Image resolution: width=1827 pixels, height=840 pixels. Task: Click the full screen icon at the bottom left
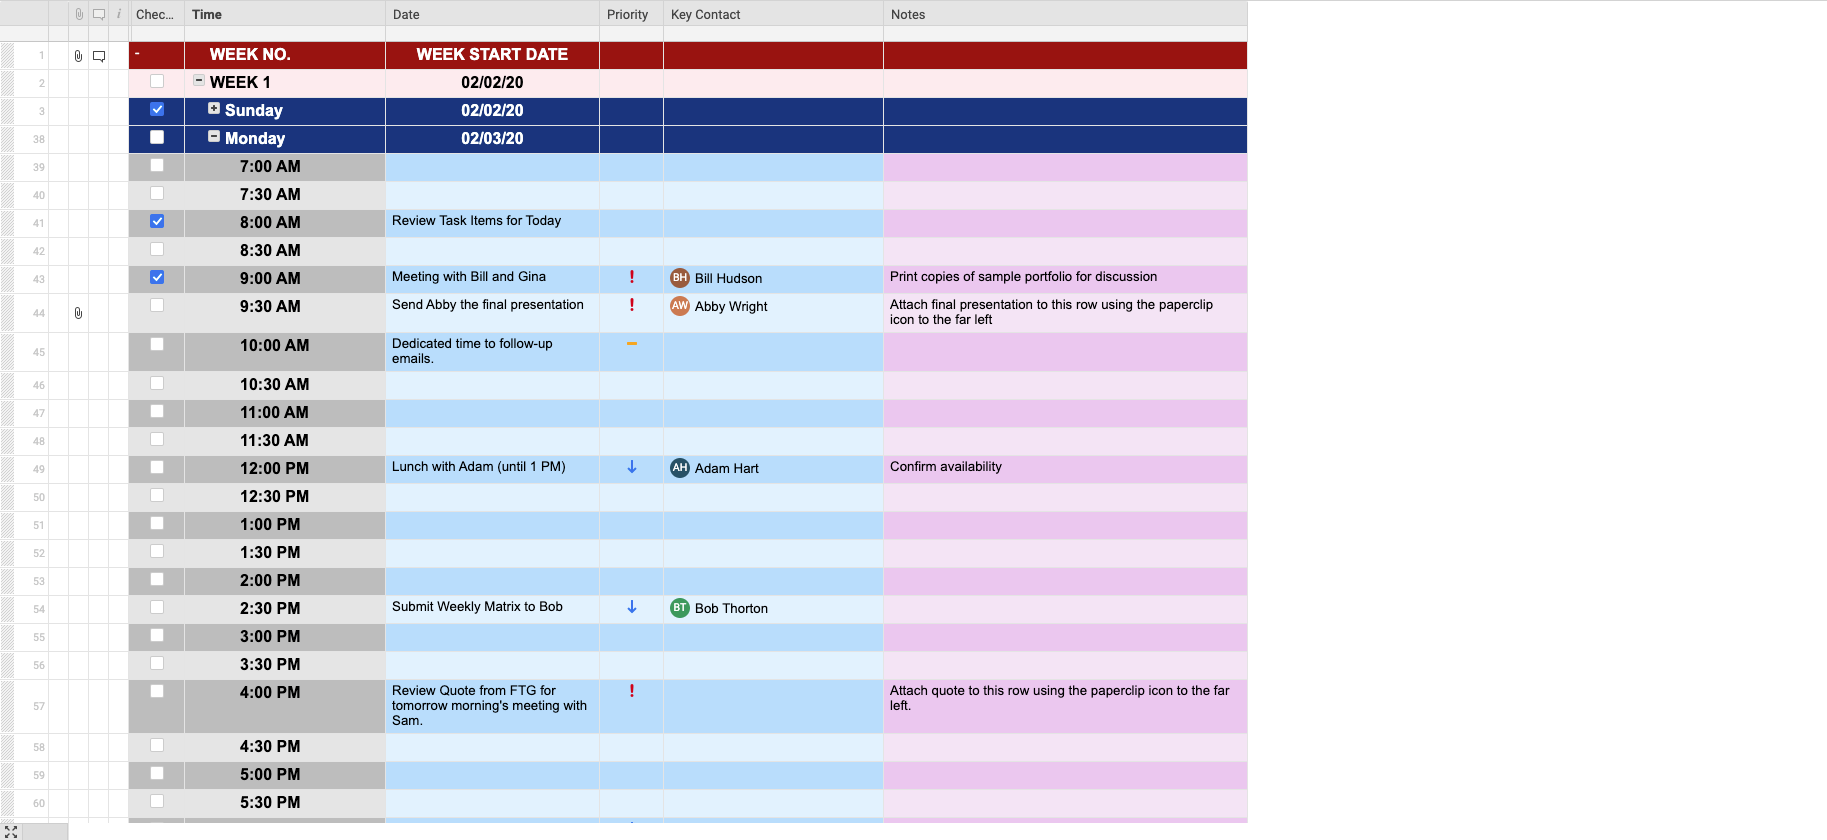[x=11, y=832]
